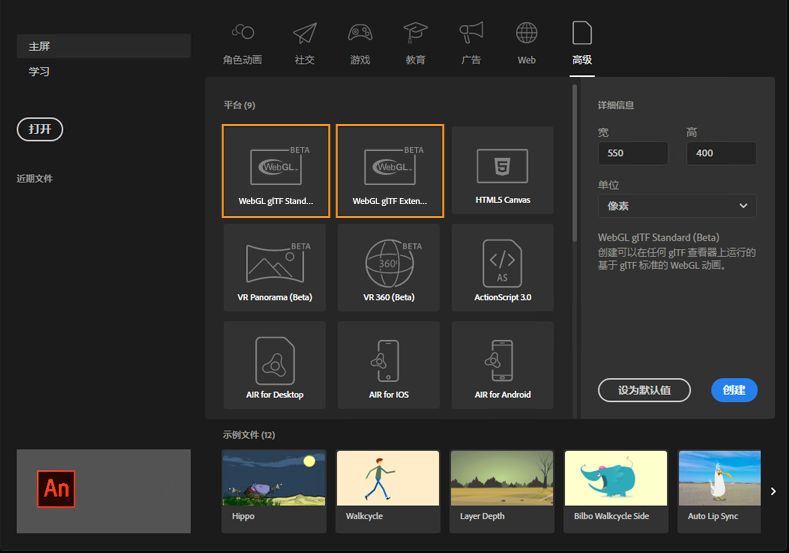Viewport: 789px width, 553px height.
Task: Click the 详细信息 details heading
Action: [x=616, y=105]
